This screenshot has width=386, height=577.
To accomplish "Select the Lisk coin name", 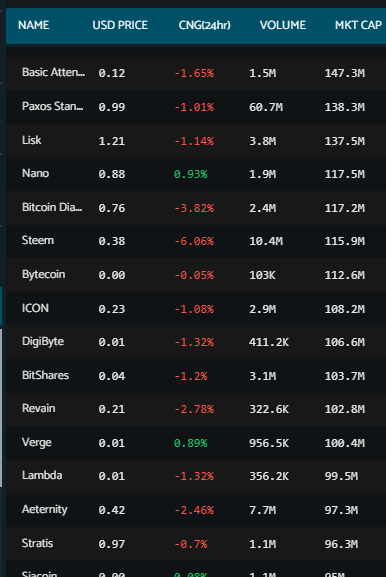I will pos(32,140).
